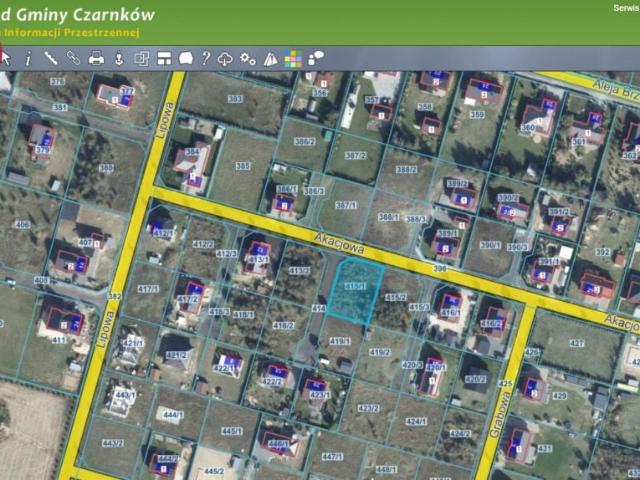
Task: Activate the street view pegman tool
Action: 119,58
